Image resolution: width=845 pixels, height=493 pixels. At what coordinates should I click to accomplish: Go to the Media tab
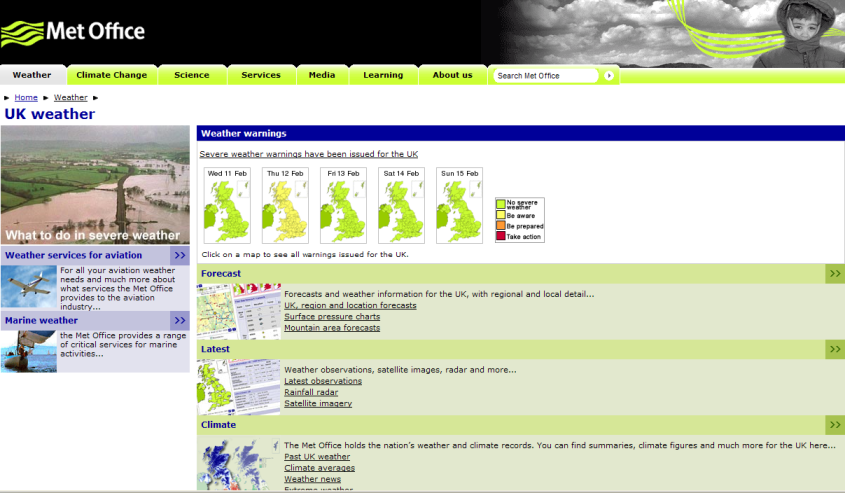[x=322, y=75]
